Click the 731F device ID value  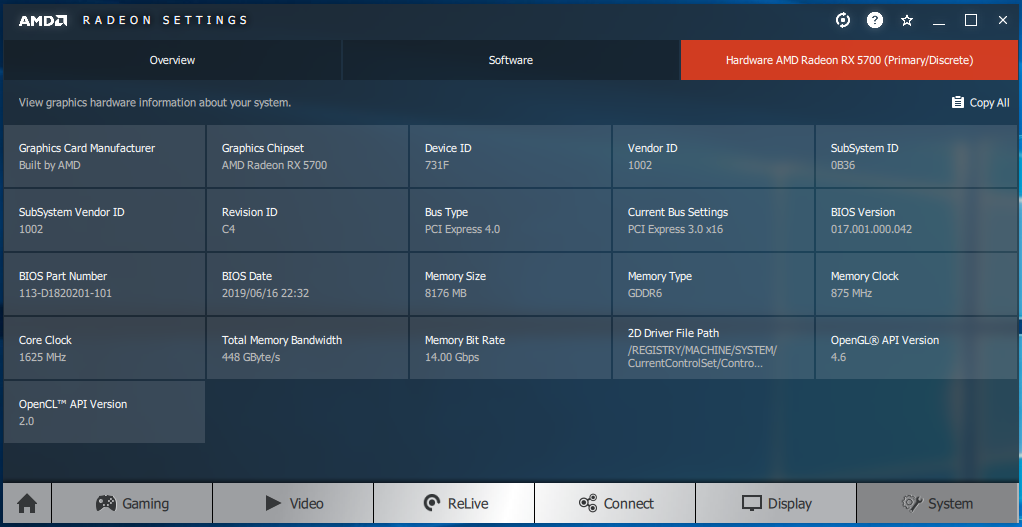437,165
